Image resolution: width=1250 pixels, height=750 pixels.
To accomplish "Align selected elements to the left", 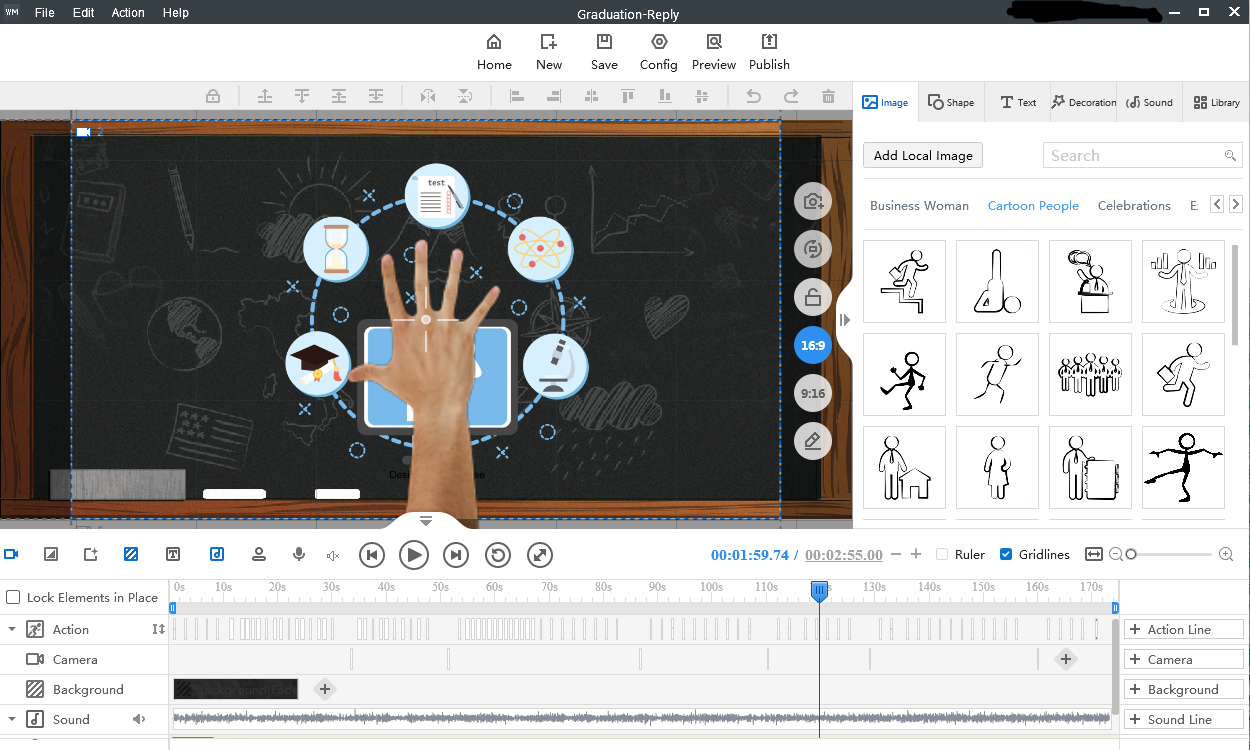I will tap(517, 96).
